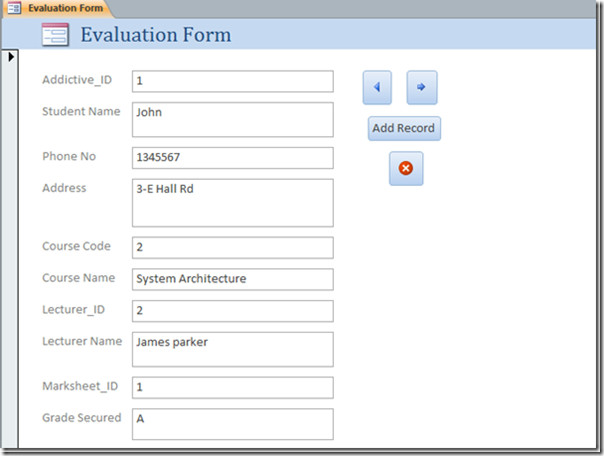Click the Course Name field System Architecture
The width and height of the screenshot is (604, 456).
coord(233,279)
